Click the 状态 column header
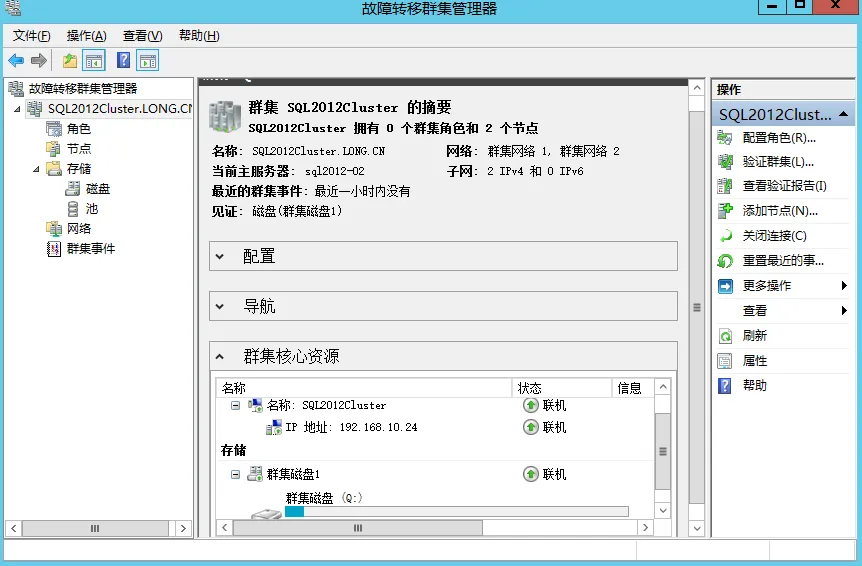 (562, 388)
